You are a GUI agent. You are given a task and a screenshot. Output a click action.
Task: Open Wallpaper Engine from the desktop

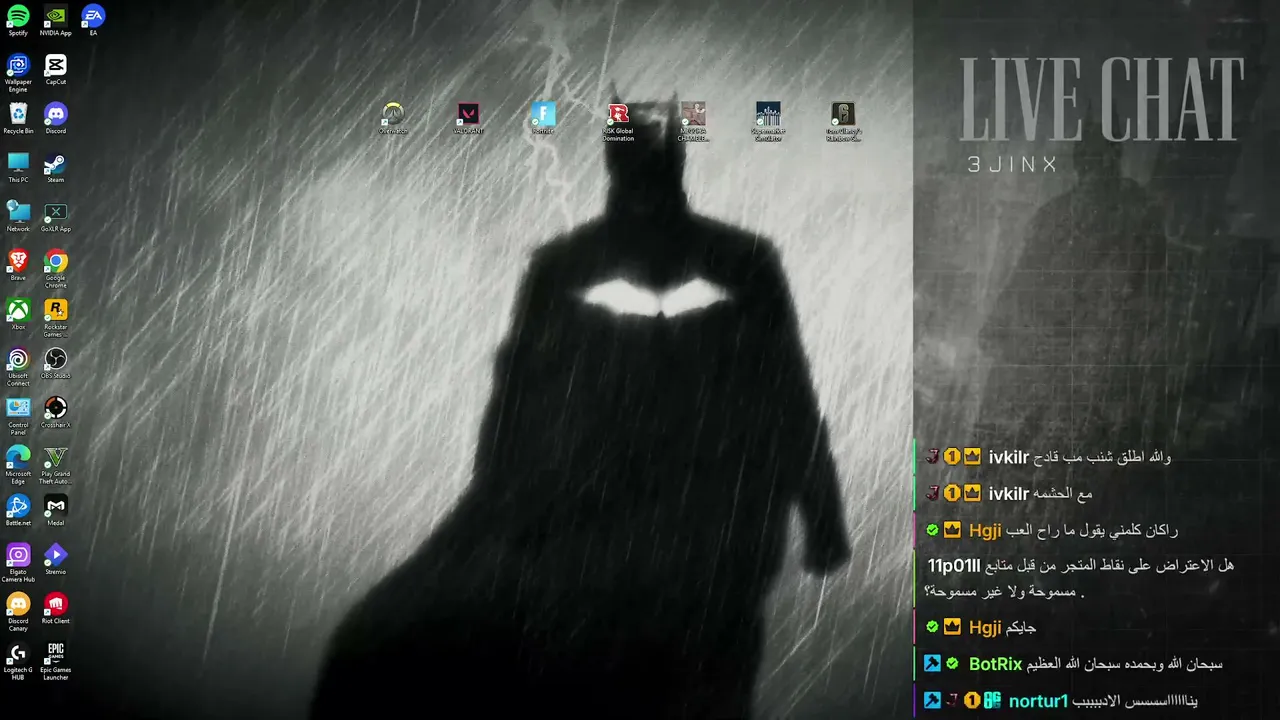pos(18,73)
